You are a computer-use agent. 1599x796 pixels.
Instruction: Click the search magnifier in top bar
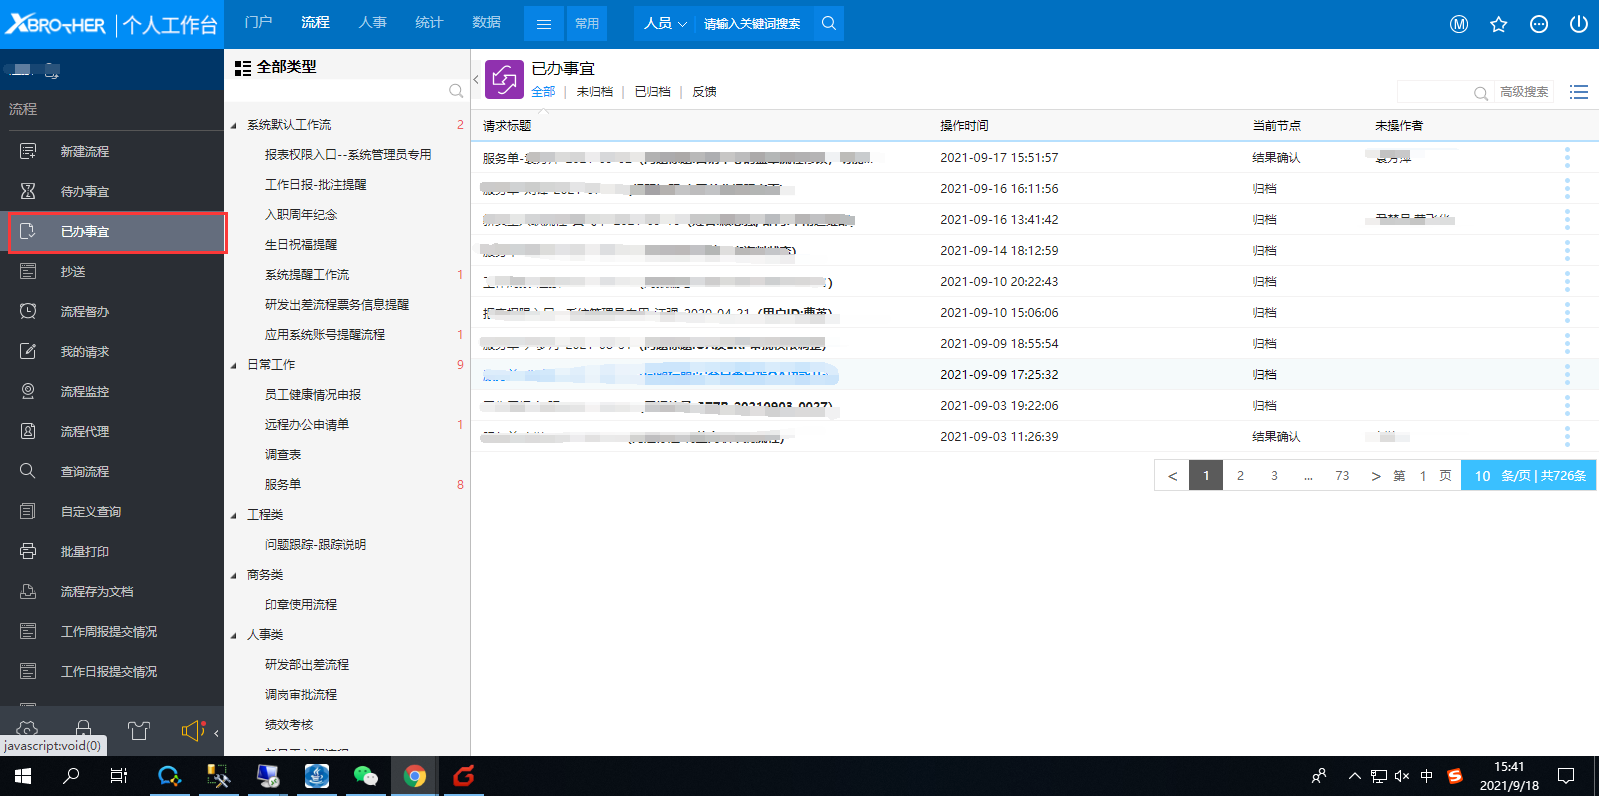coord(828,23)
